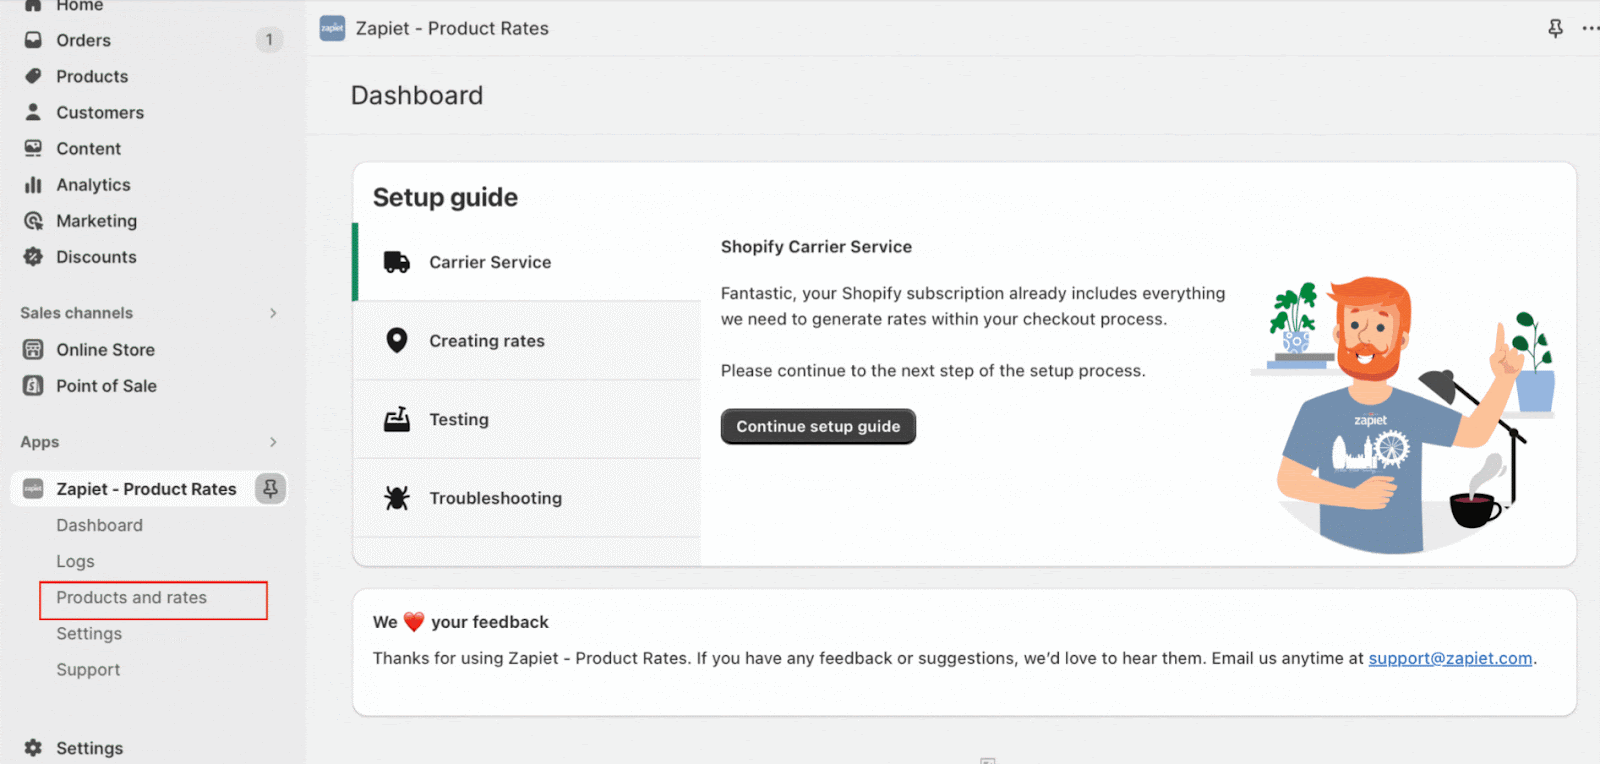Select the Carrier Service setup step
Viewport: 1600px width, 764px height.
[x=490, y=262]
